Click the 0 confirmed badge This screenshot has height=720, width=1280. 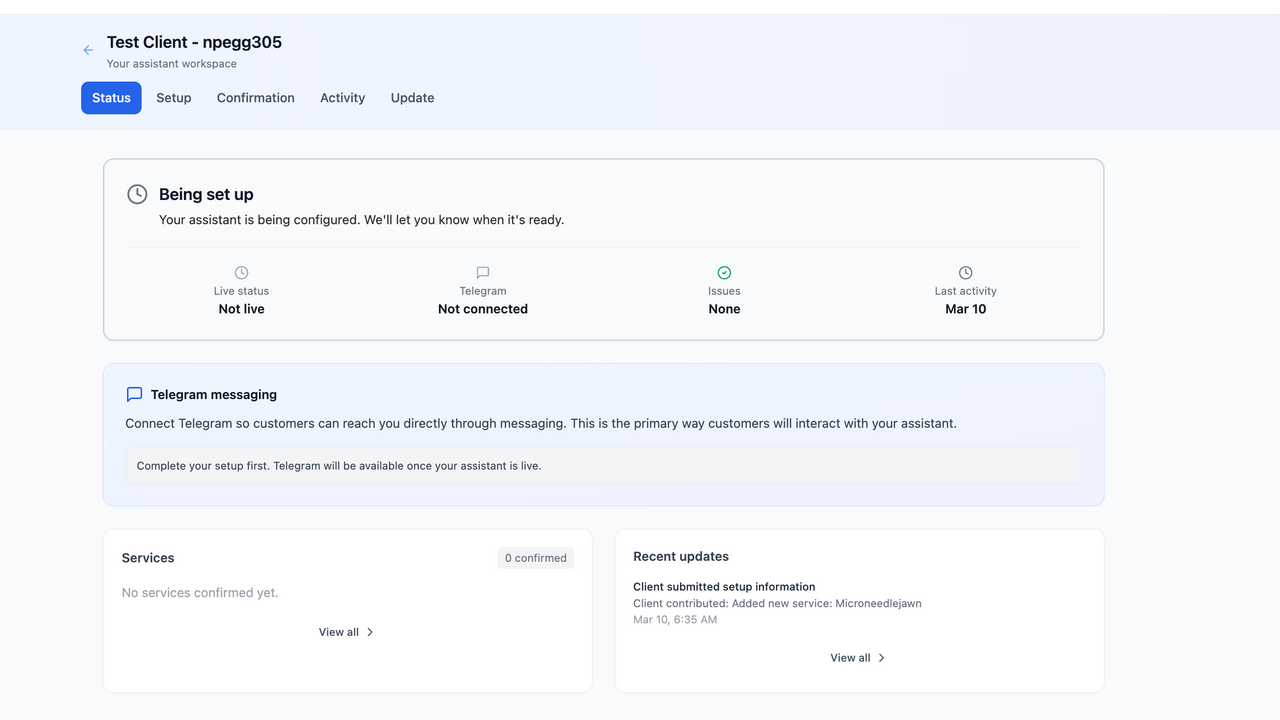pyautogui.click(x=536, y=558)
